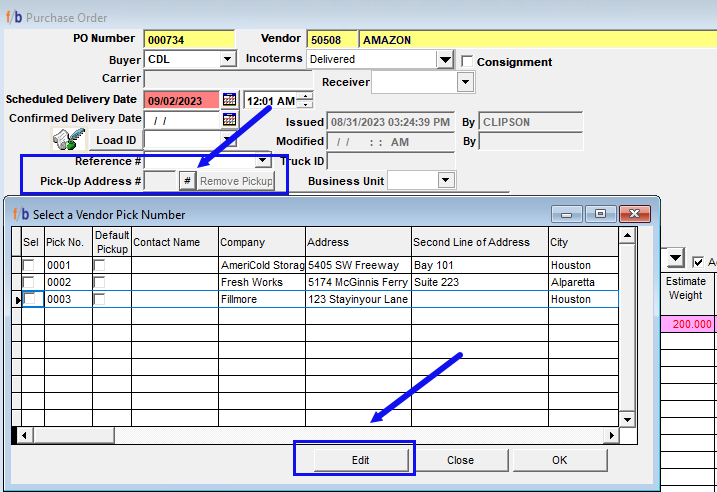
Task: Click the # pick-up address lookup button
Action: 187,181
